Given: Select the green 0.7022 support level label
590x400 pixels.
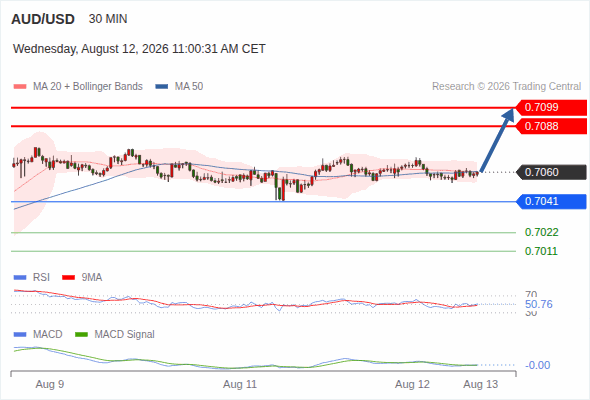Looking at the screenshot, I should (541, 232).
